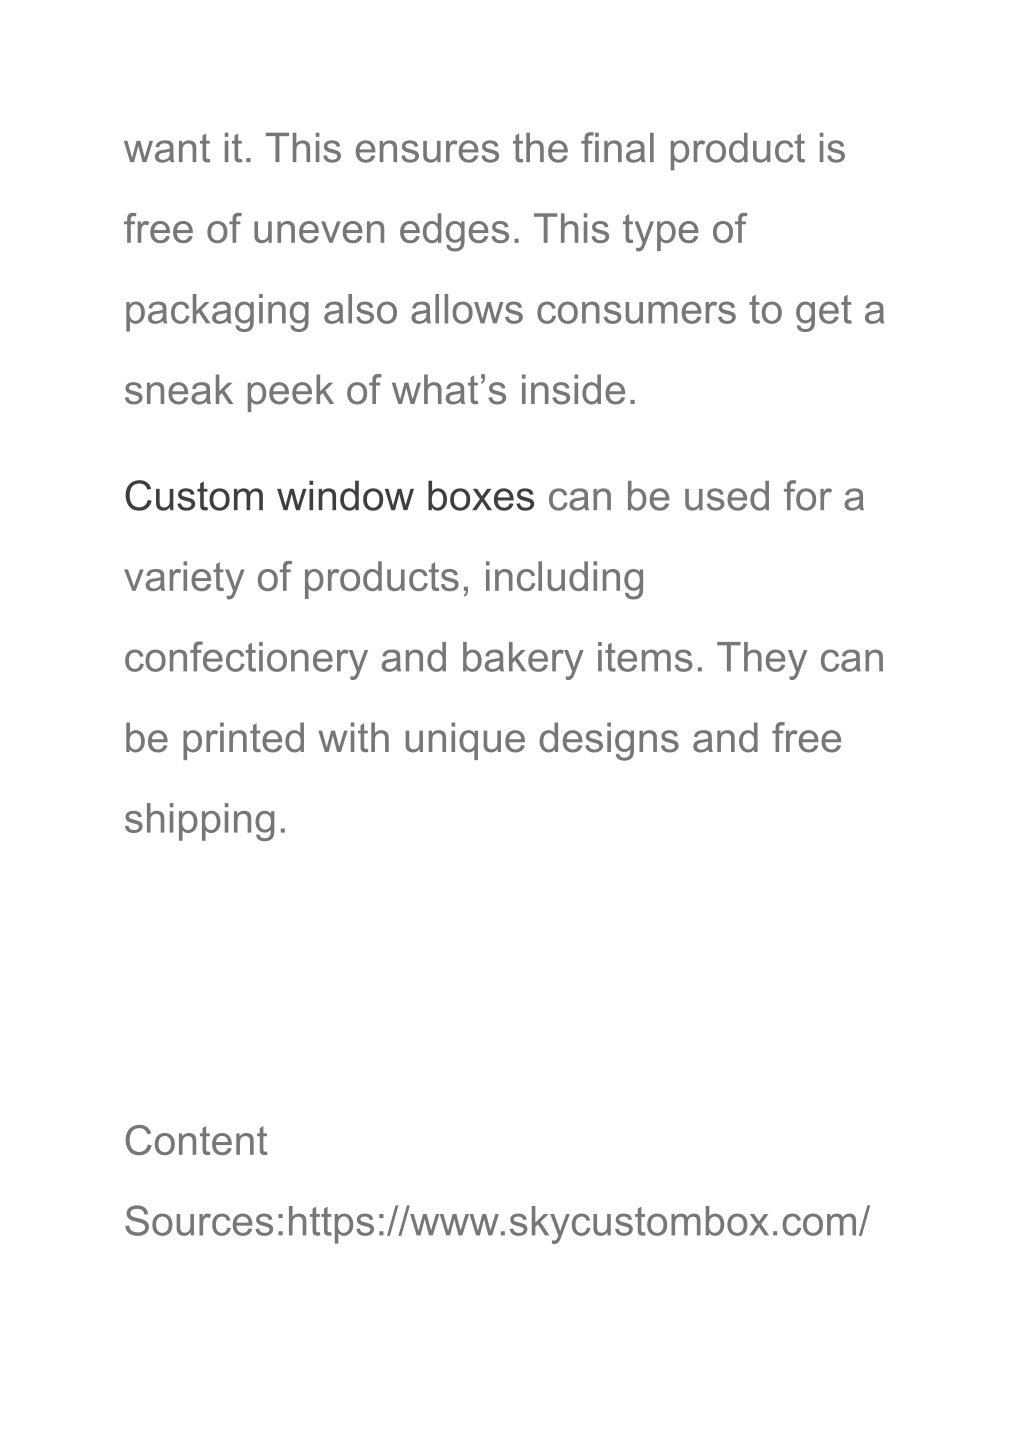Click the word 'Sources:' label
1024x1446 pixels.
click(x=205, y=1222)
